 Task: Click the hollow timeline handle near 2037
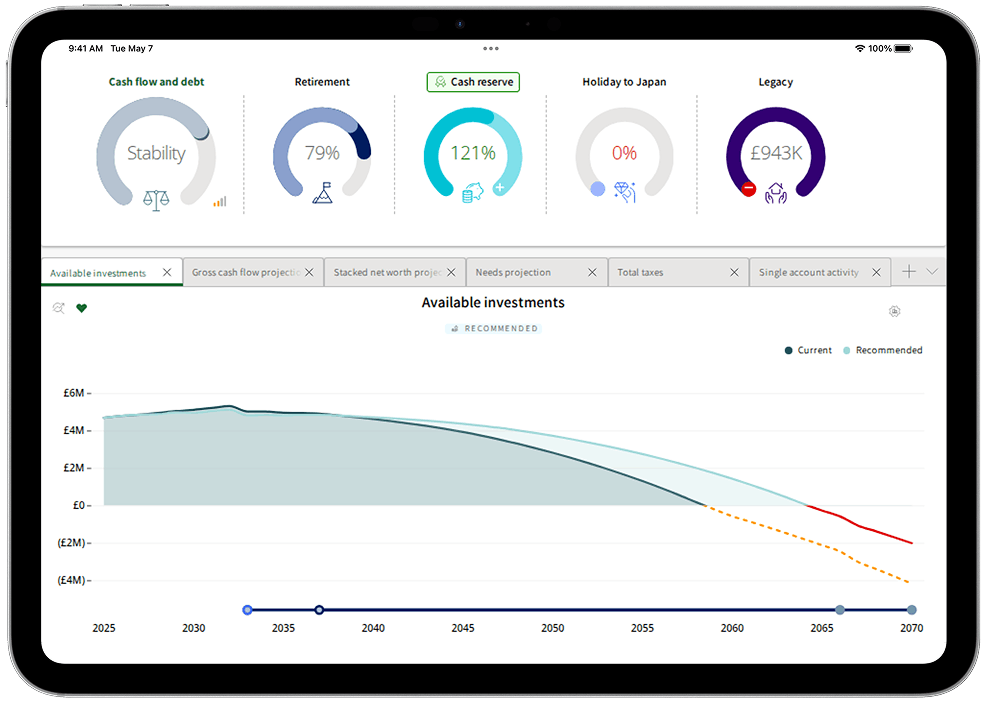click(319, 609)
